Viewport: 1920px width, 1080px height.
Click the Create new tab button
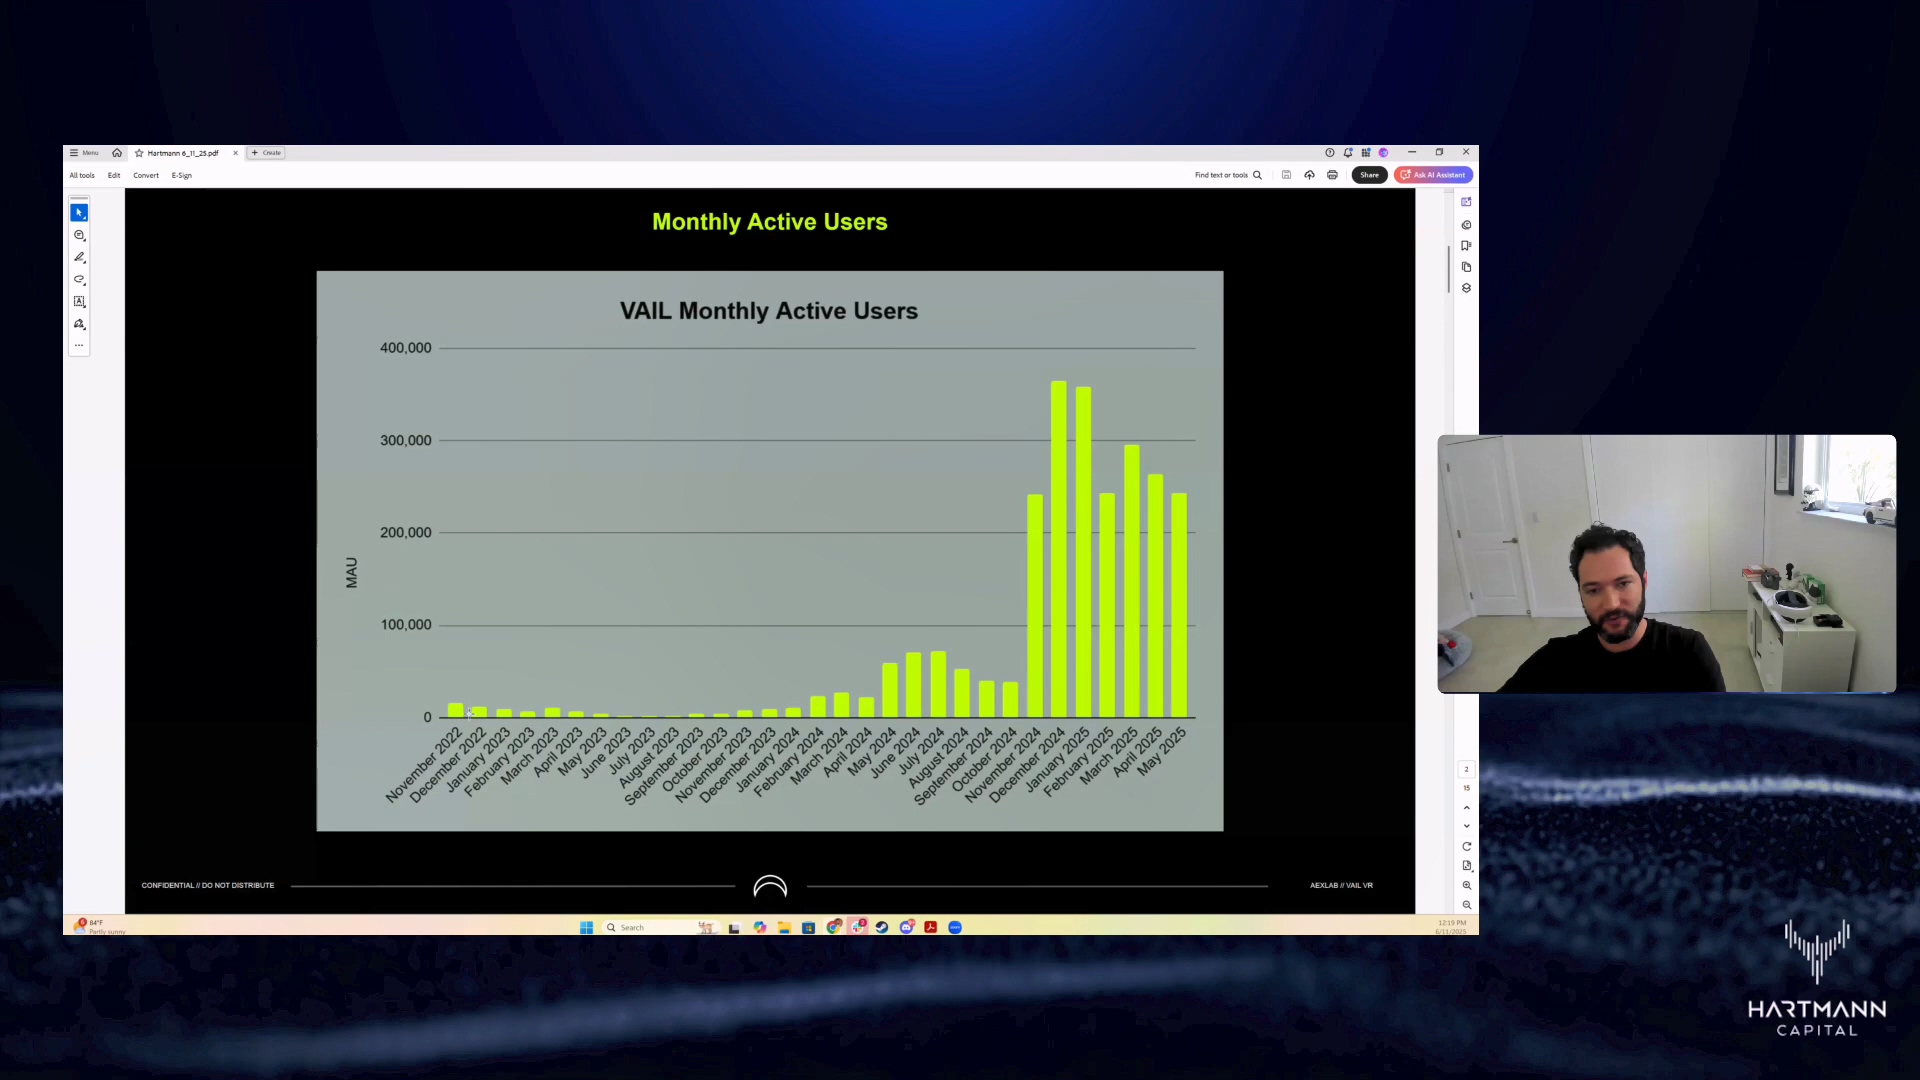click(266, 153)
